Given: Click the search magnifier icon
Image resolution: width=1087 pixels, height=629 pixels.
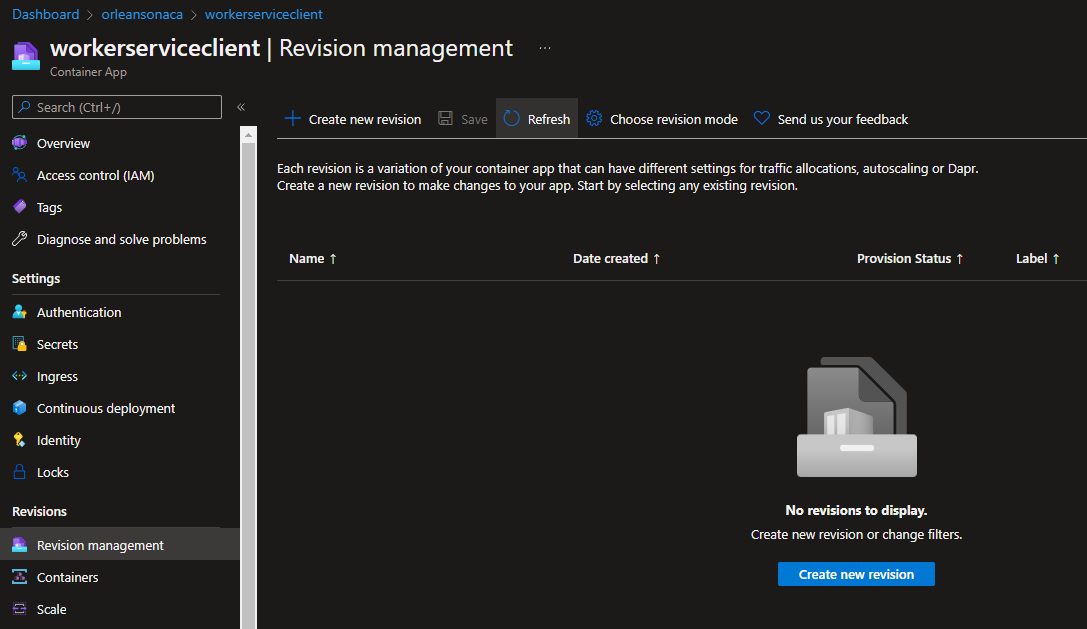Looking at the screenshot, I should pos(25,107).
